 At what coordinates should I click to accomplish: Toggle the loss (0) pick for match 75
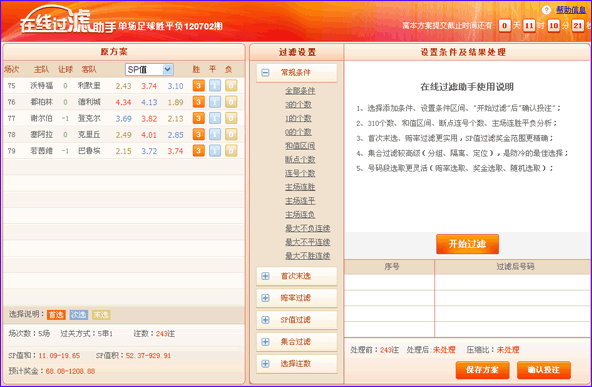[231, 86]
